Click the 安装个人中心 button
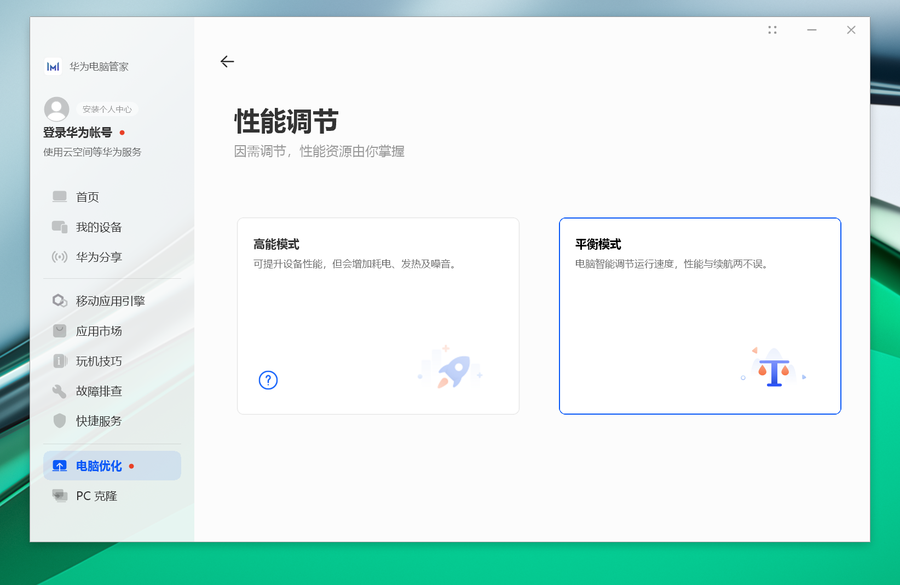900x585 pixels. coord(107,109)
